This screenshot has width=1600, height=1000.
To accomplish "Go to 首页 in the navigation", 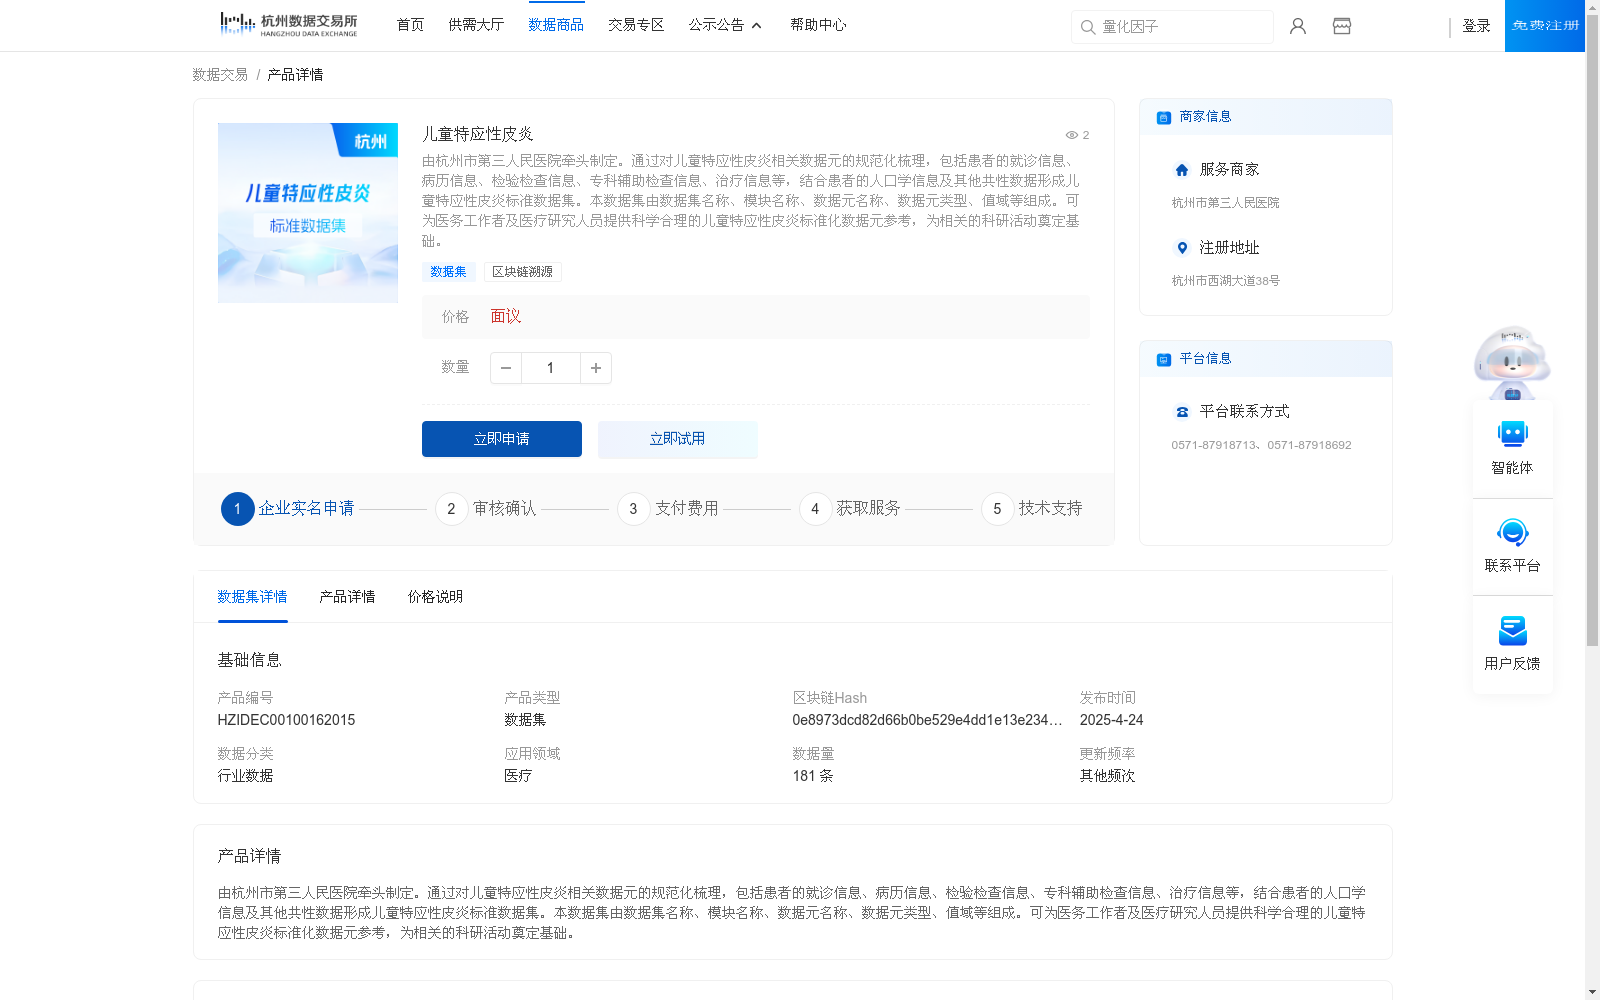I will [410, 25].
